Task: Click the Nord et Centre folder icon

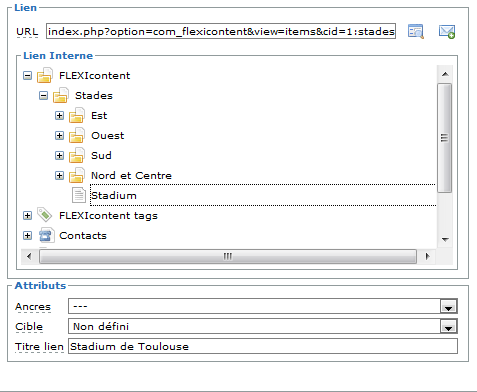Action: tap(76, 175)
